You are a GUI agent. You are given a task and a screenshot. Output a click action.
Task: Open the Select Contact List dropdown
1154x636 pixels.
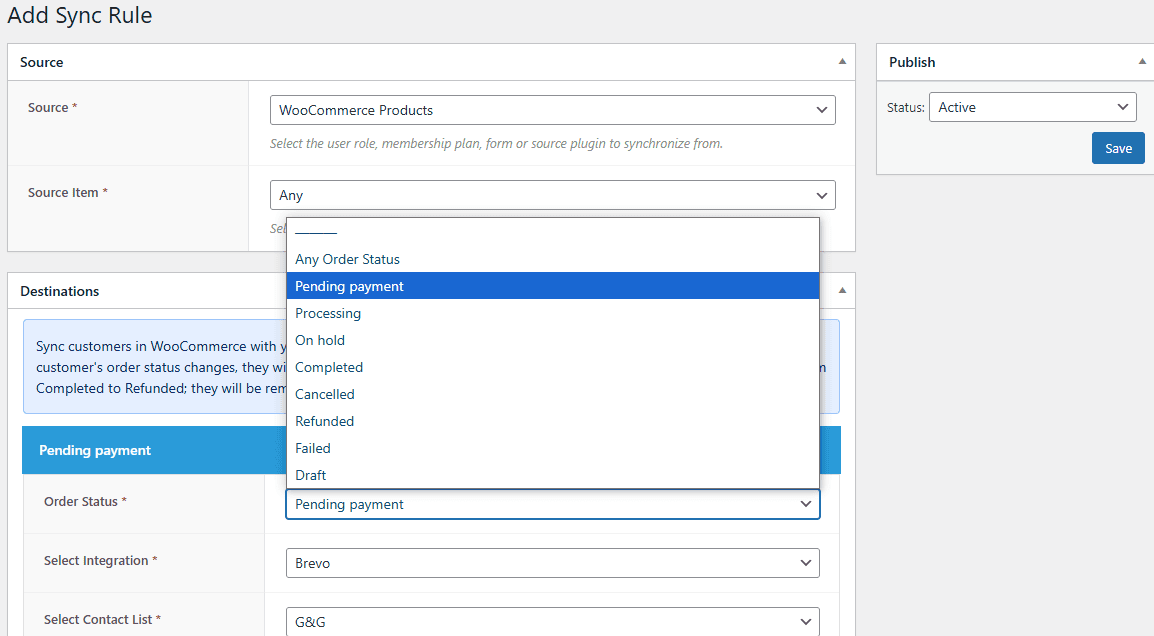552,622
